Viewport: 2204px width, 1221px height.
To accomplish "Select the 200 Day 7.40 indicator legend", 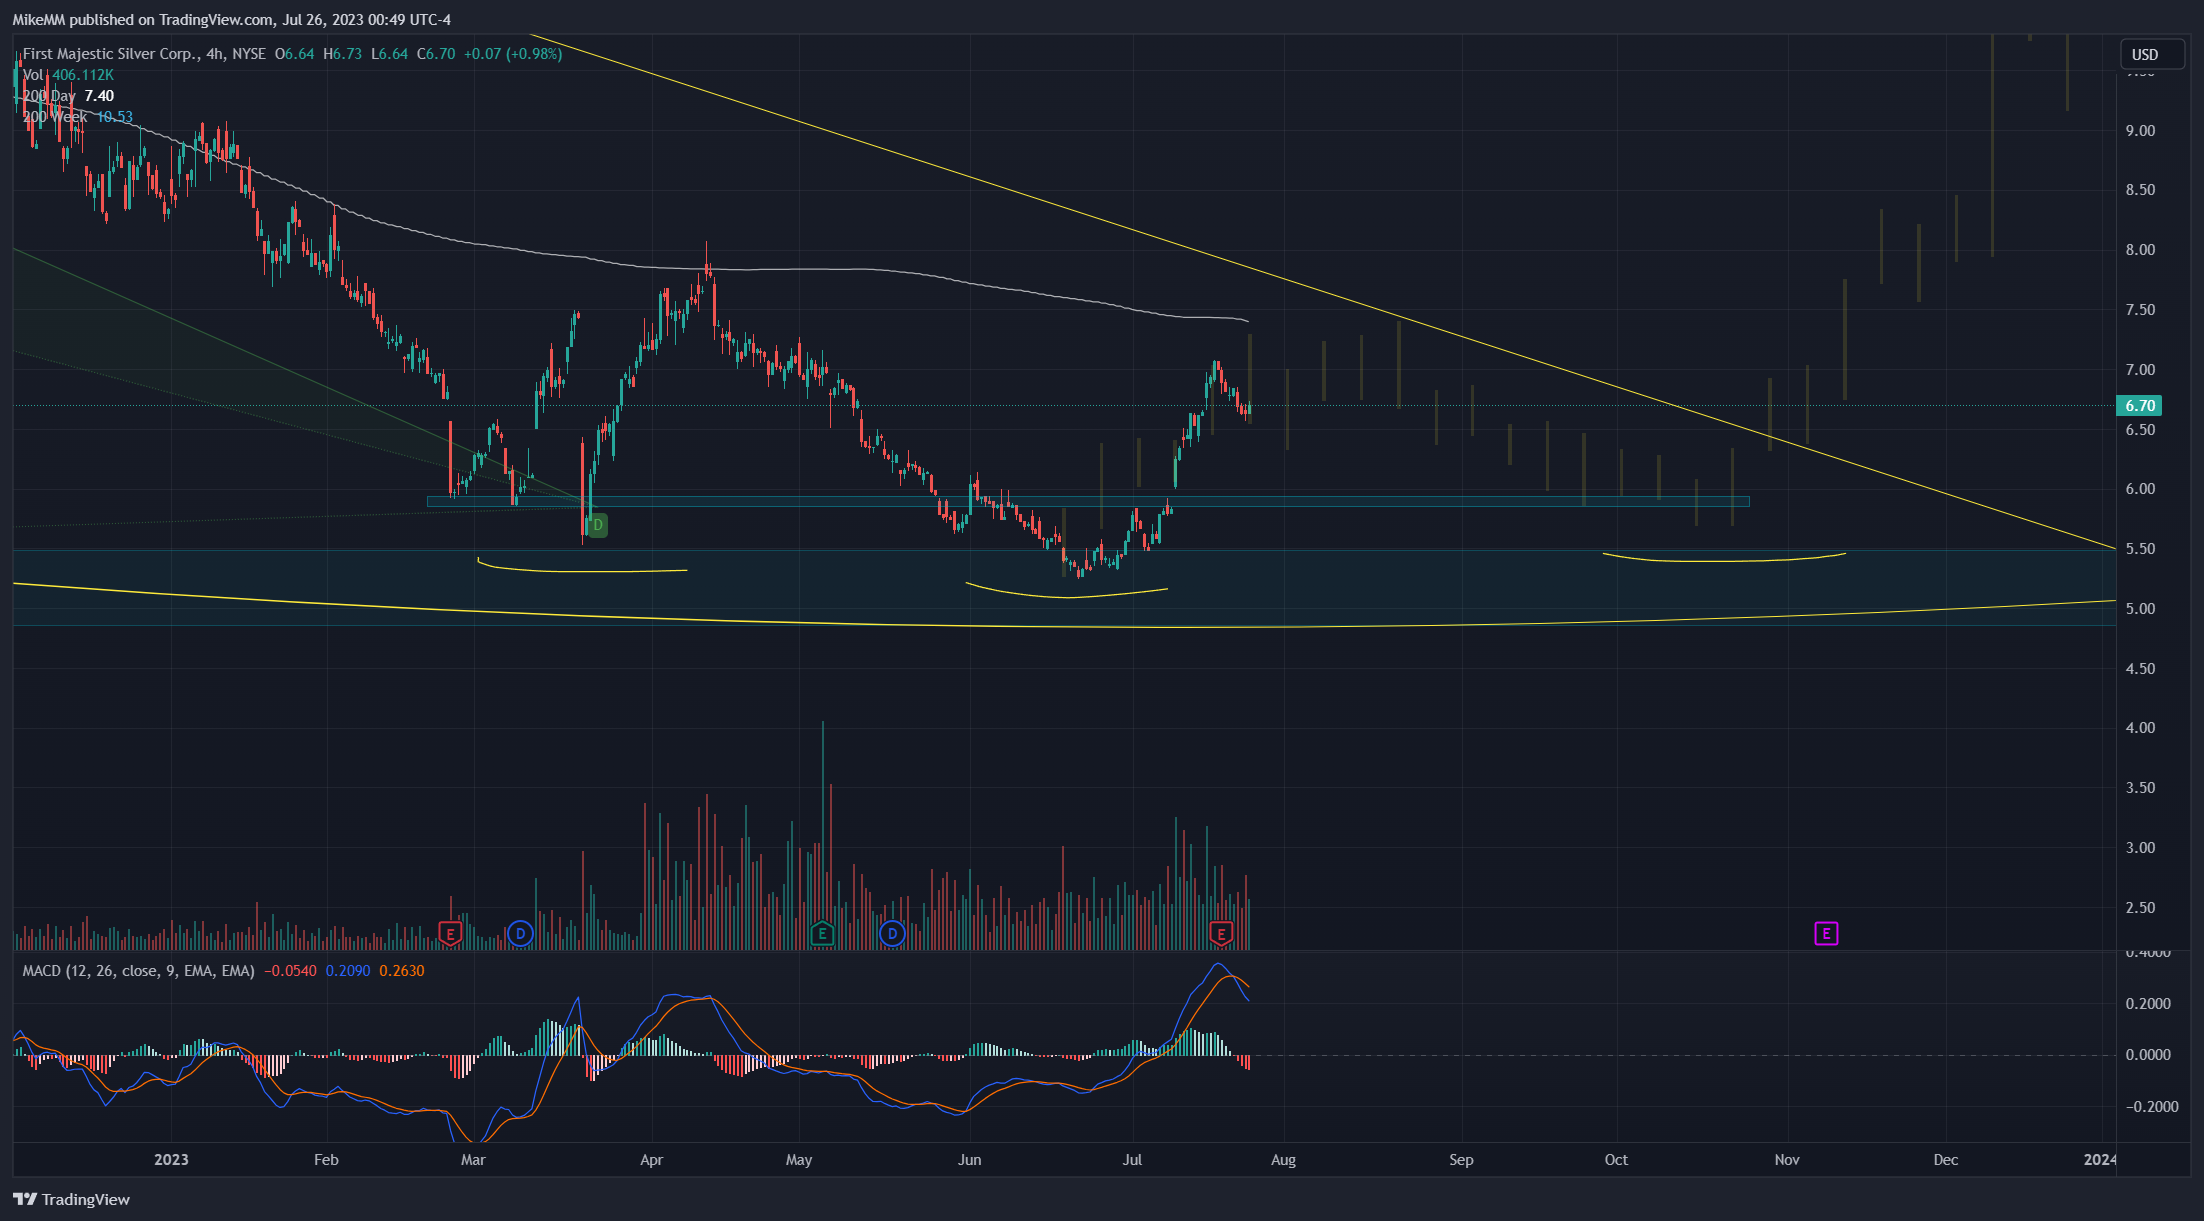I will pos(68,96).
